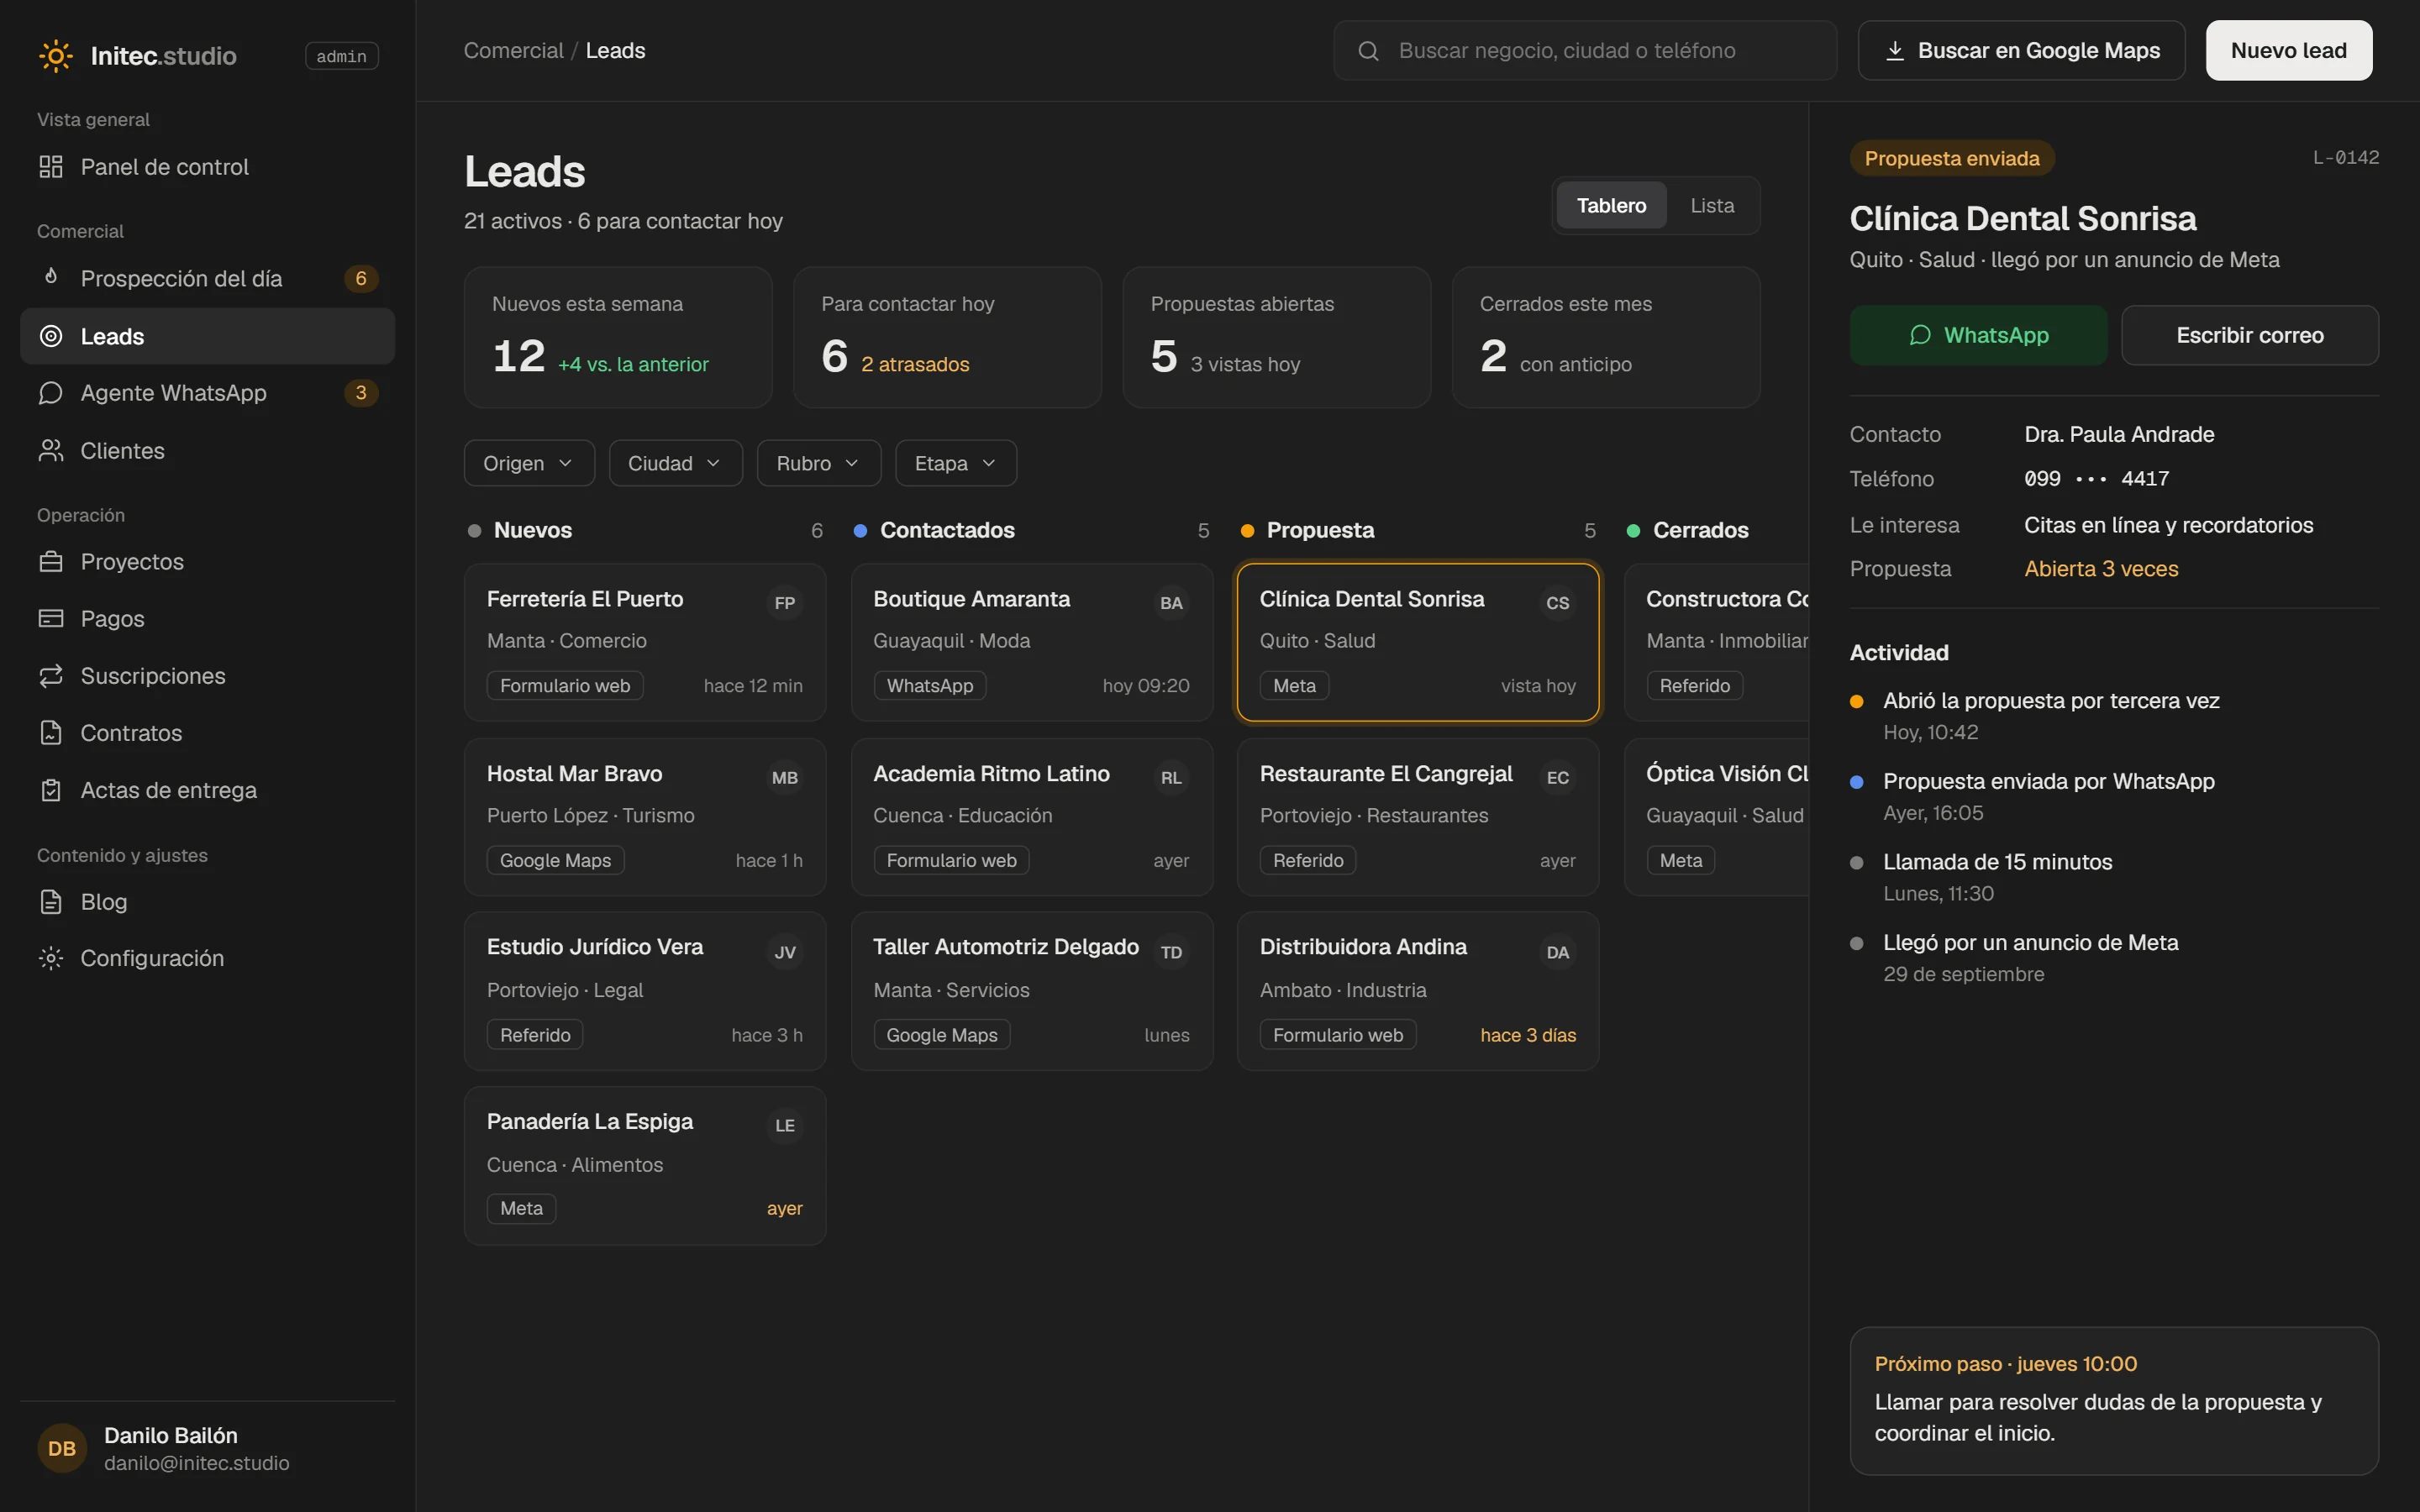Image resolution: width=2420 pixels, height=1512 pixels.
Task: Click the Google Maps tag on Hostal Mar Bravo
Action: (x=555, y=860)
